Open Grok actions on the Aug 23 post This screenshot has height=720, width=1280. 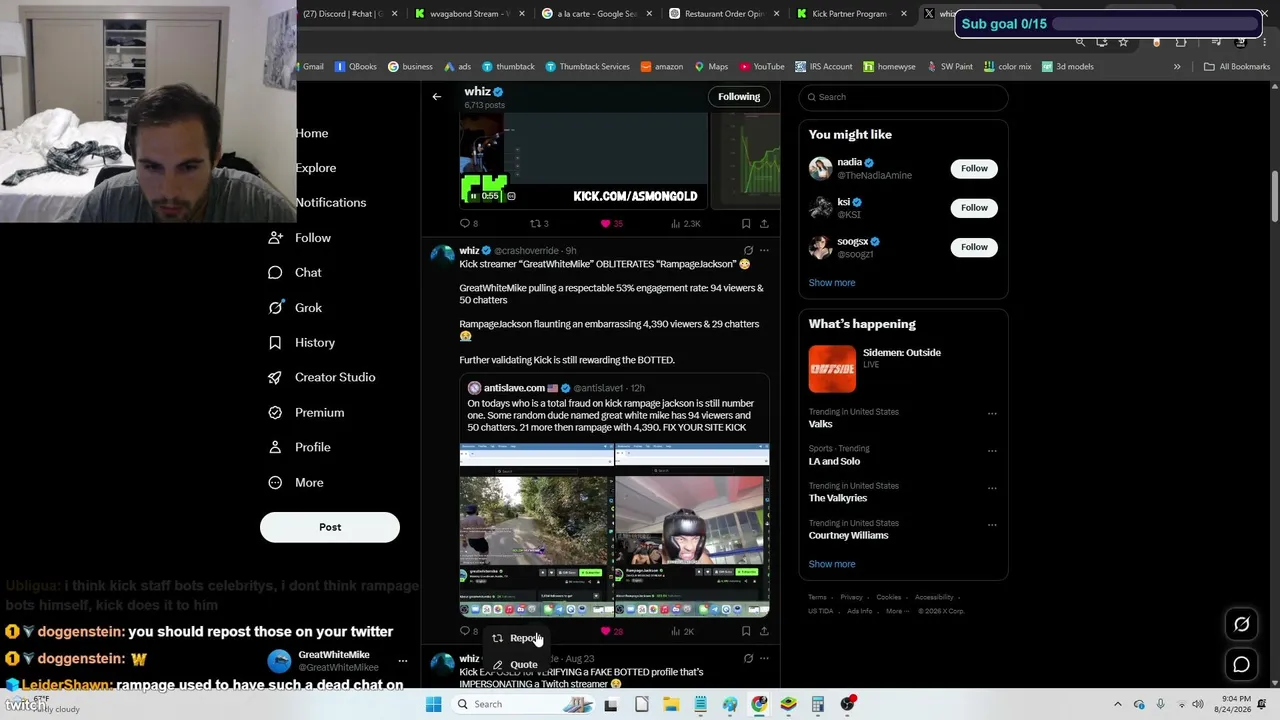click(748, 659)
